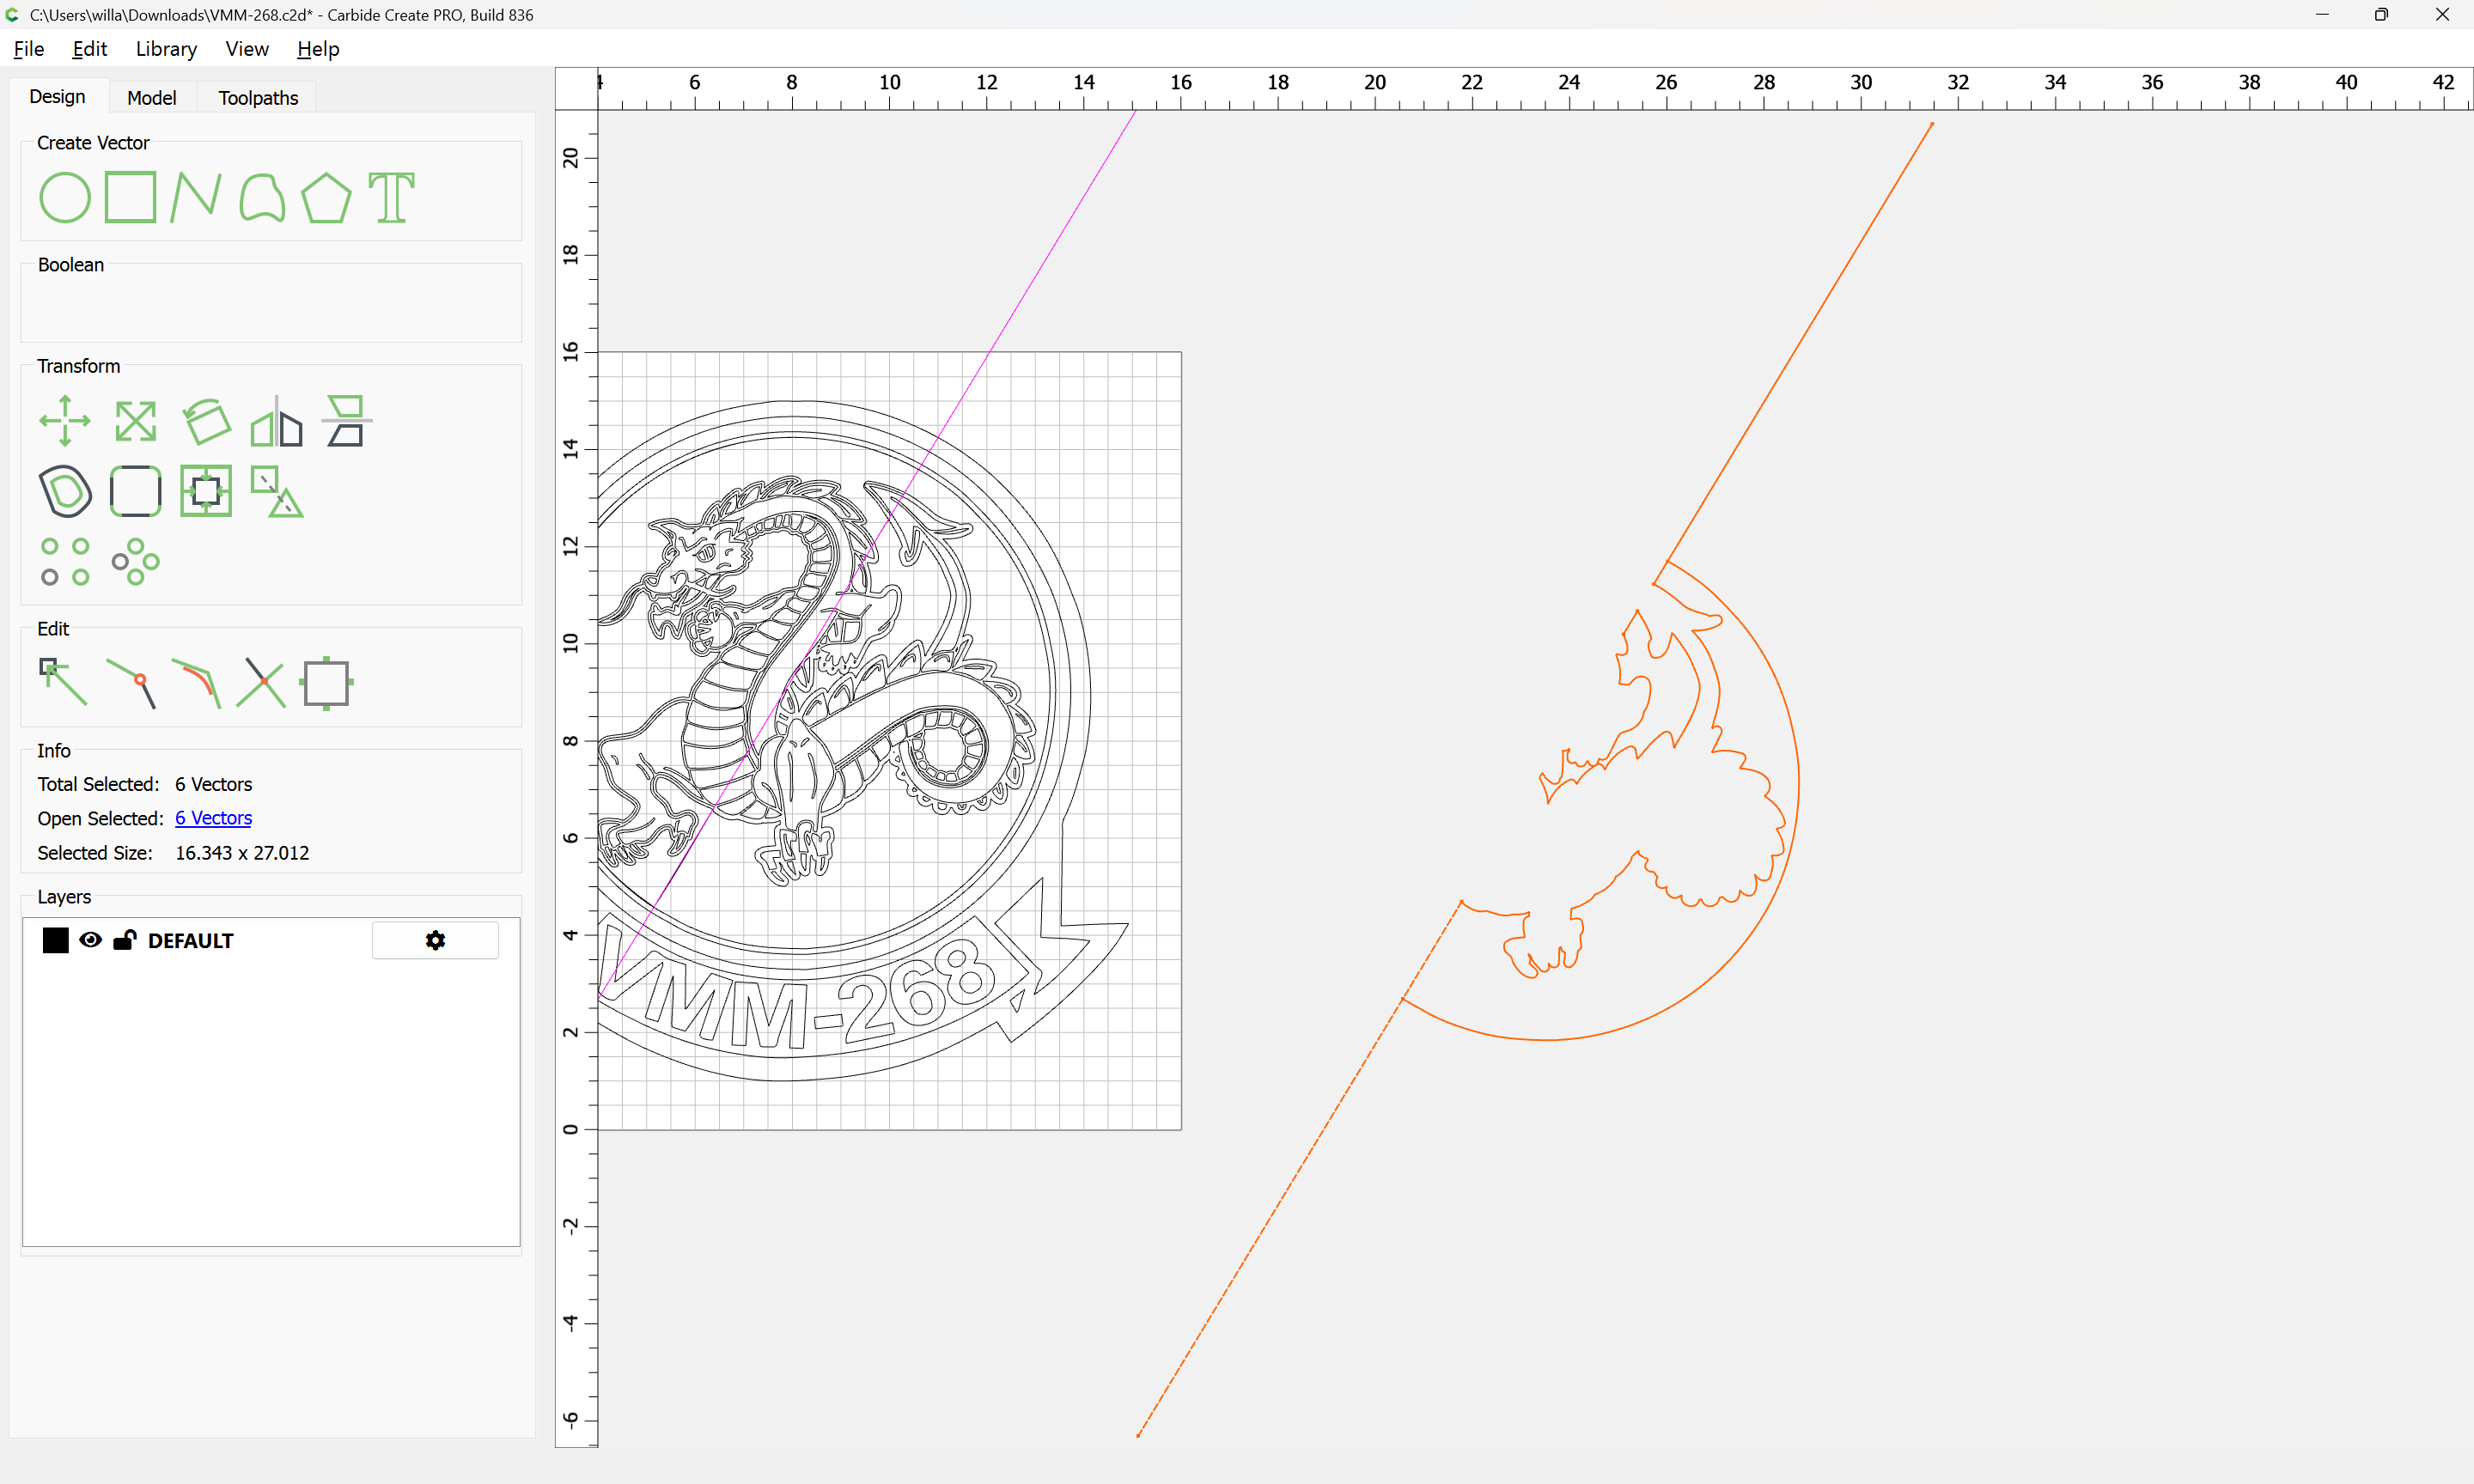Click the black DEFAULT layer color swatch
2474x1484 pixels.
pyautogui.click(x=56, y=940)
